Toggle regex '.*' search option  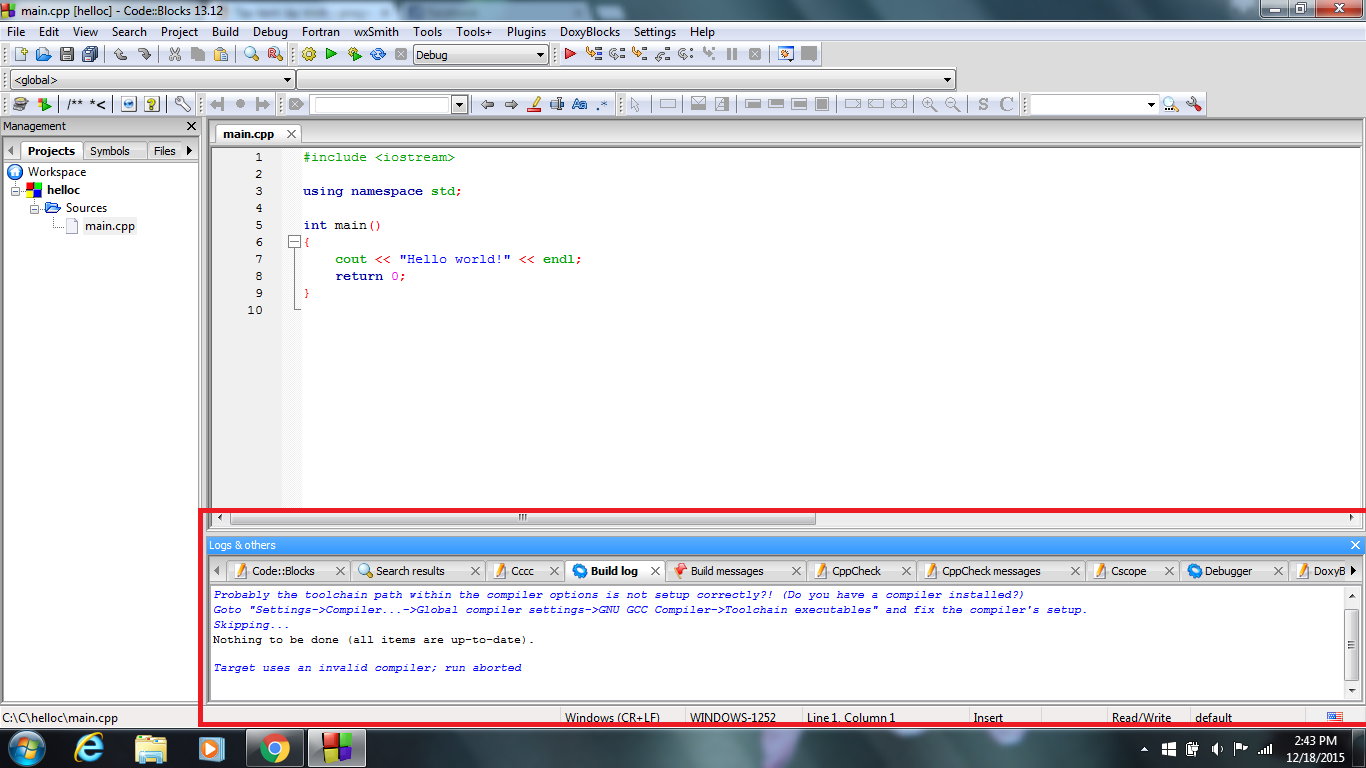point(602,104)
